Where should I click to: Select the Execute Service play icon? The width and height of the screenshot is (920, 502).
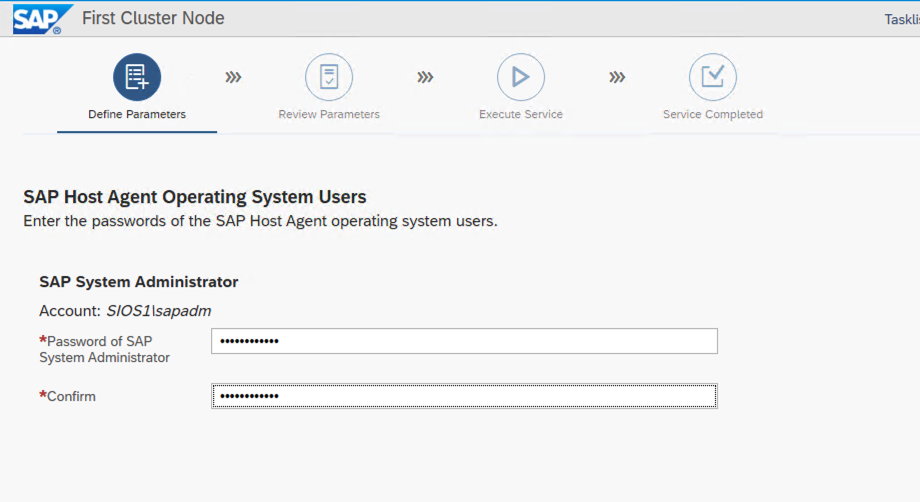[520, 77]
